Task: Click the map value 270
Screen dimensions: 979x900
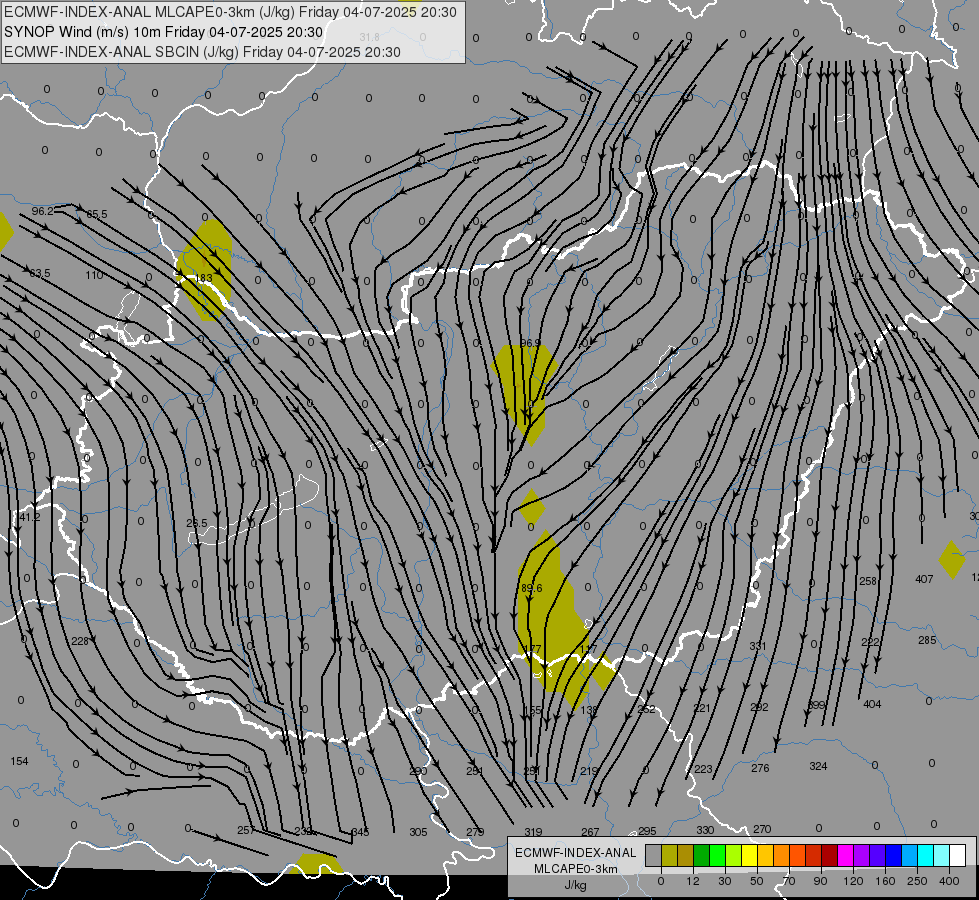Action: pyautogui.click(x=762, y=829)
